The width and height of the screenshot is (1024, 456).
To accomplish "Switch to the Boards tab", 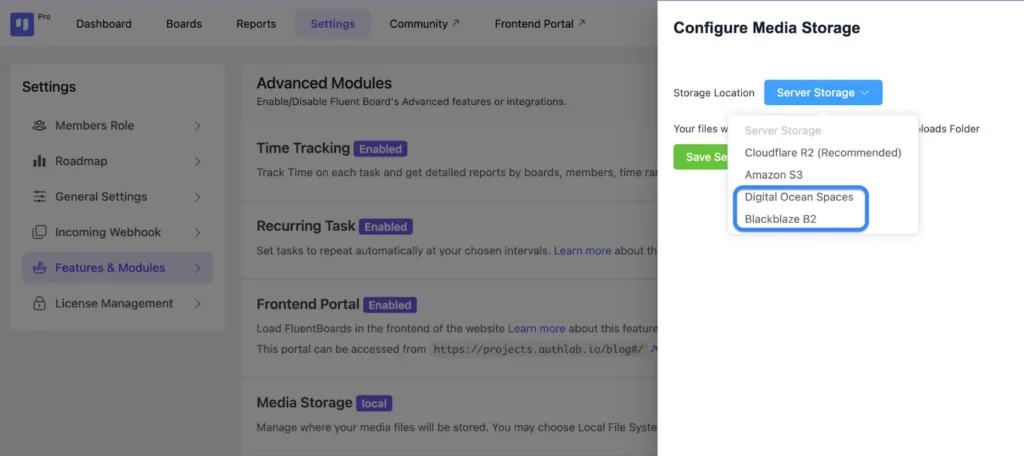I will click(x=184, y=24).
